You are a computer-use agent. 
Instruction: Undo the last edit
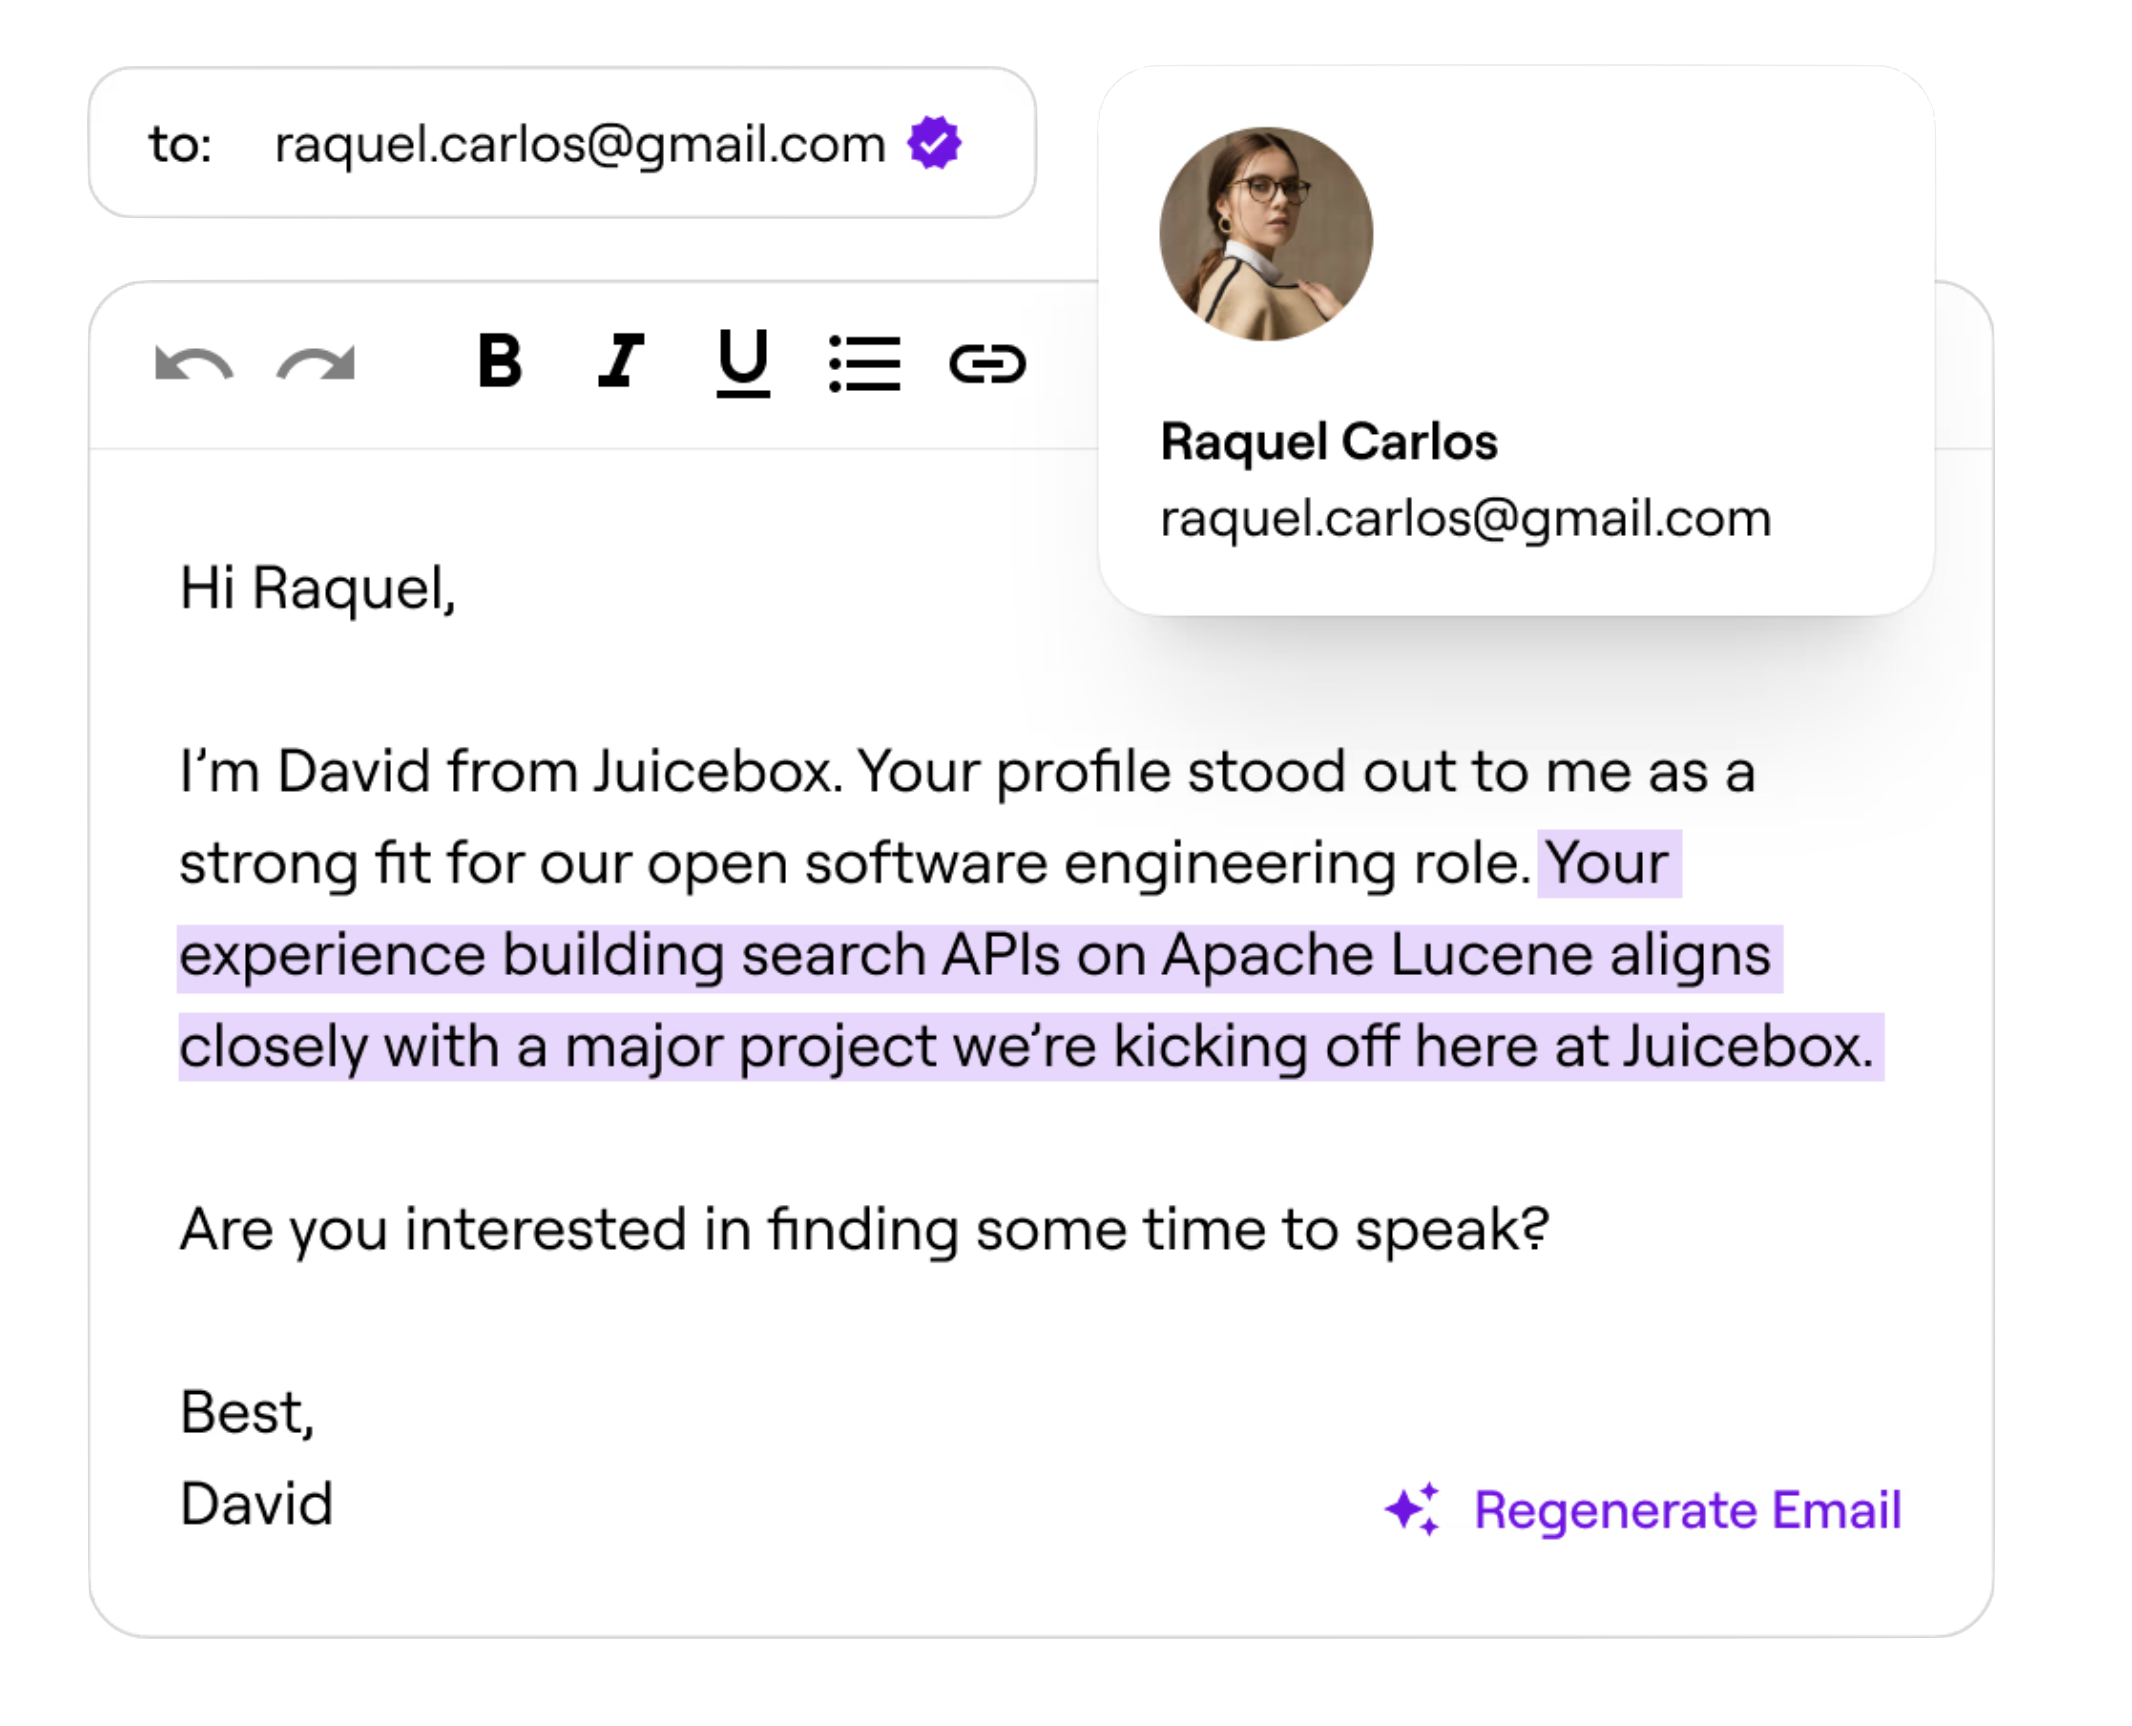pos(193,363)
